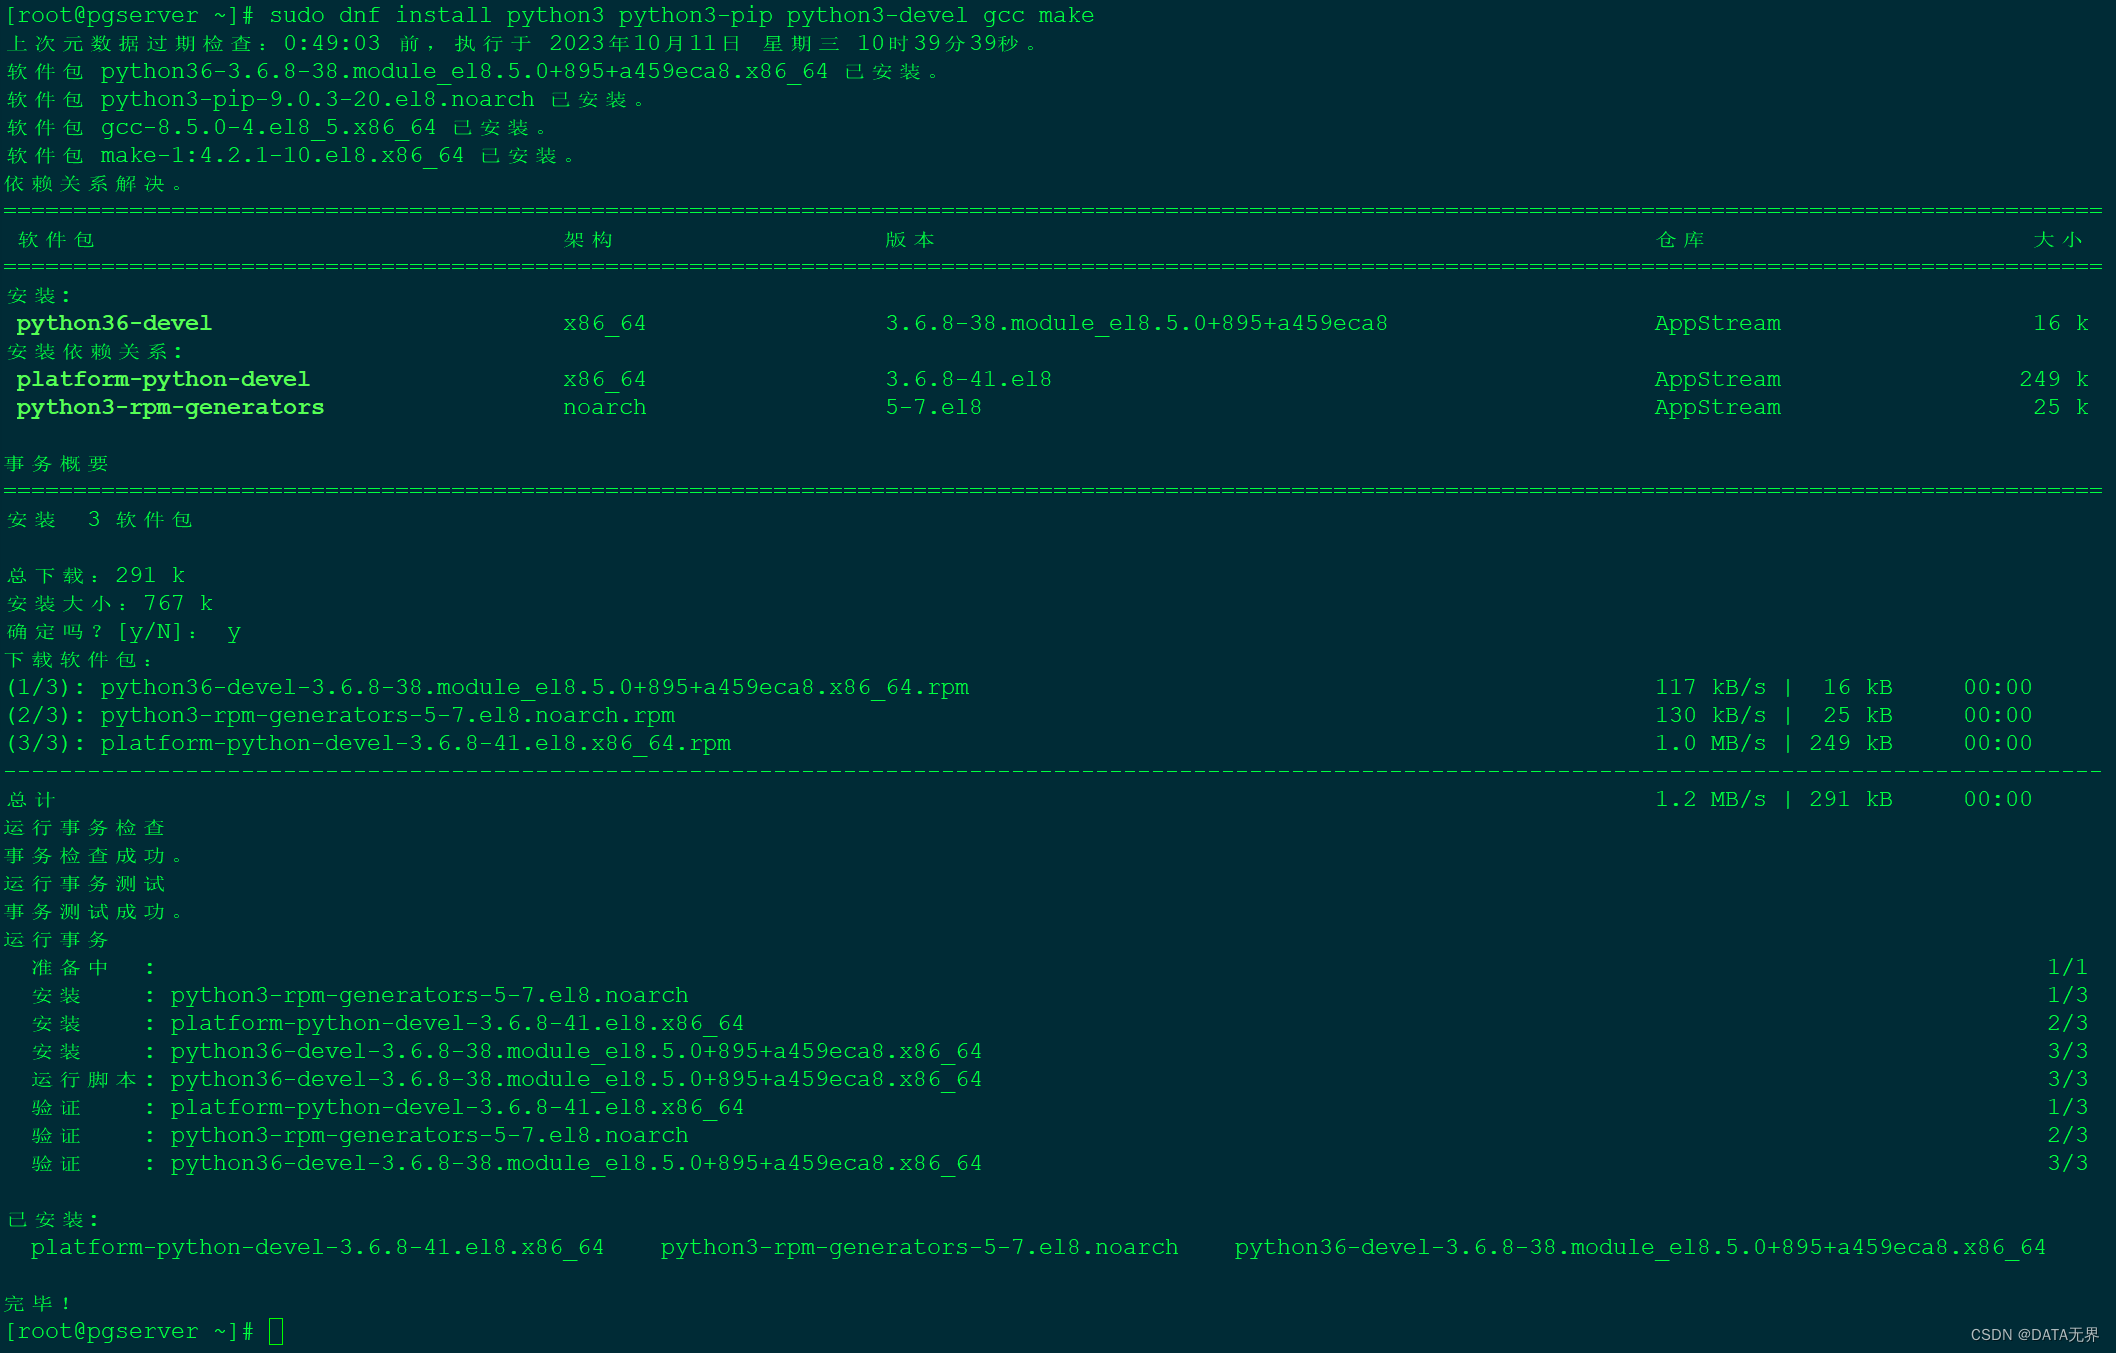This screenshot has height=1353, width=2116.
Task: Click download line (2/3) python3-rpm-generators rpm
Action: [x=341, y=716]
